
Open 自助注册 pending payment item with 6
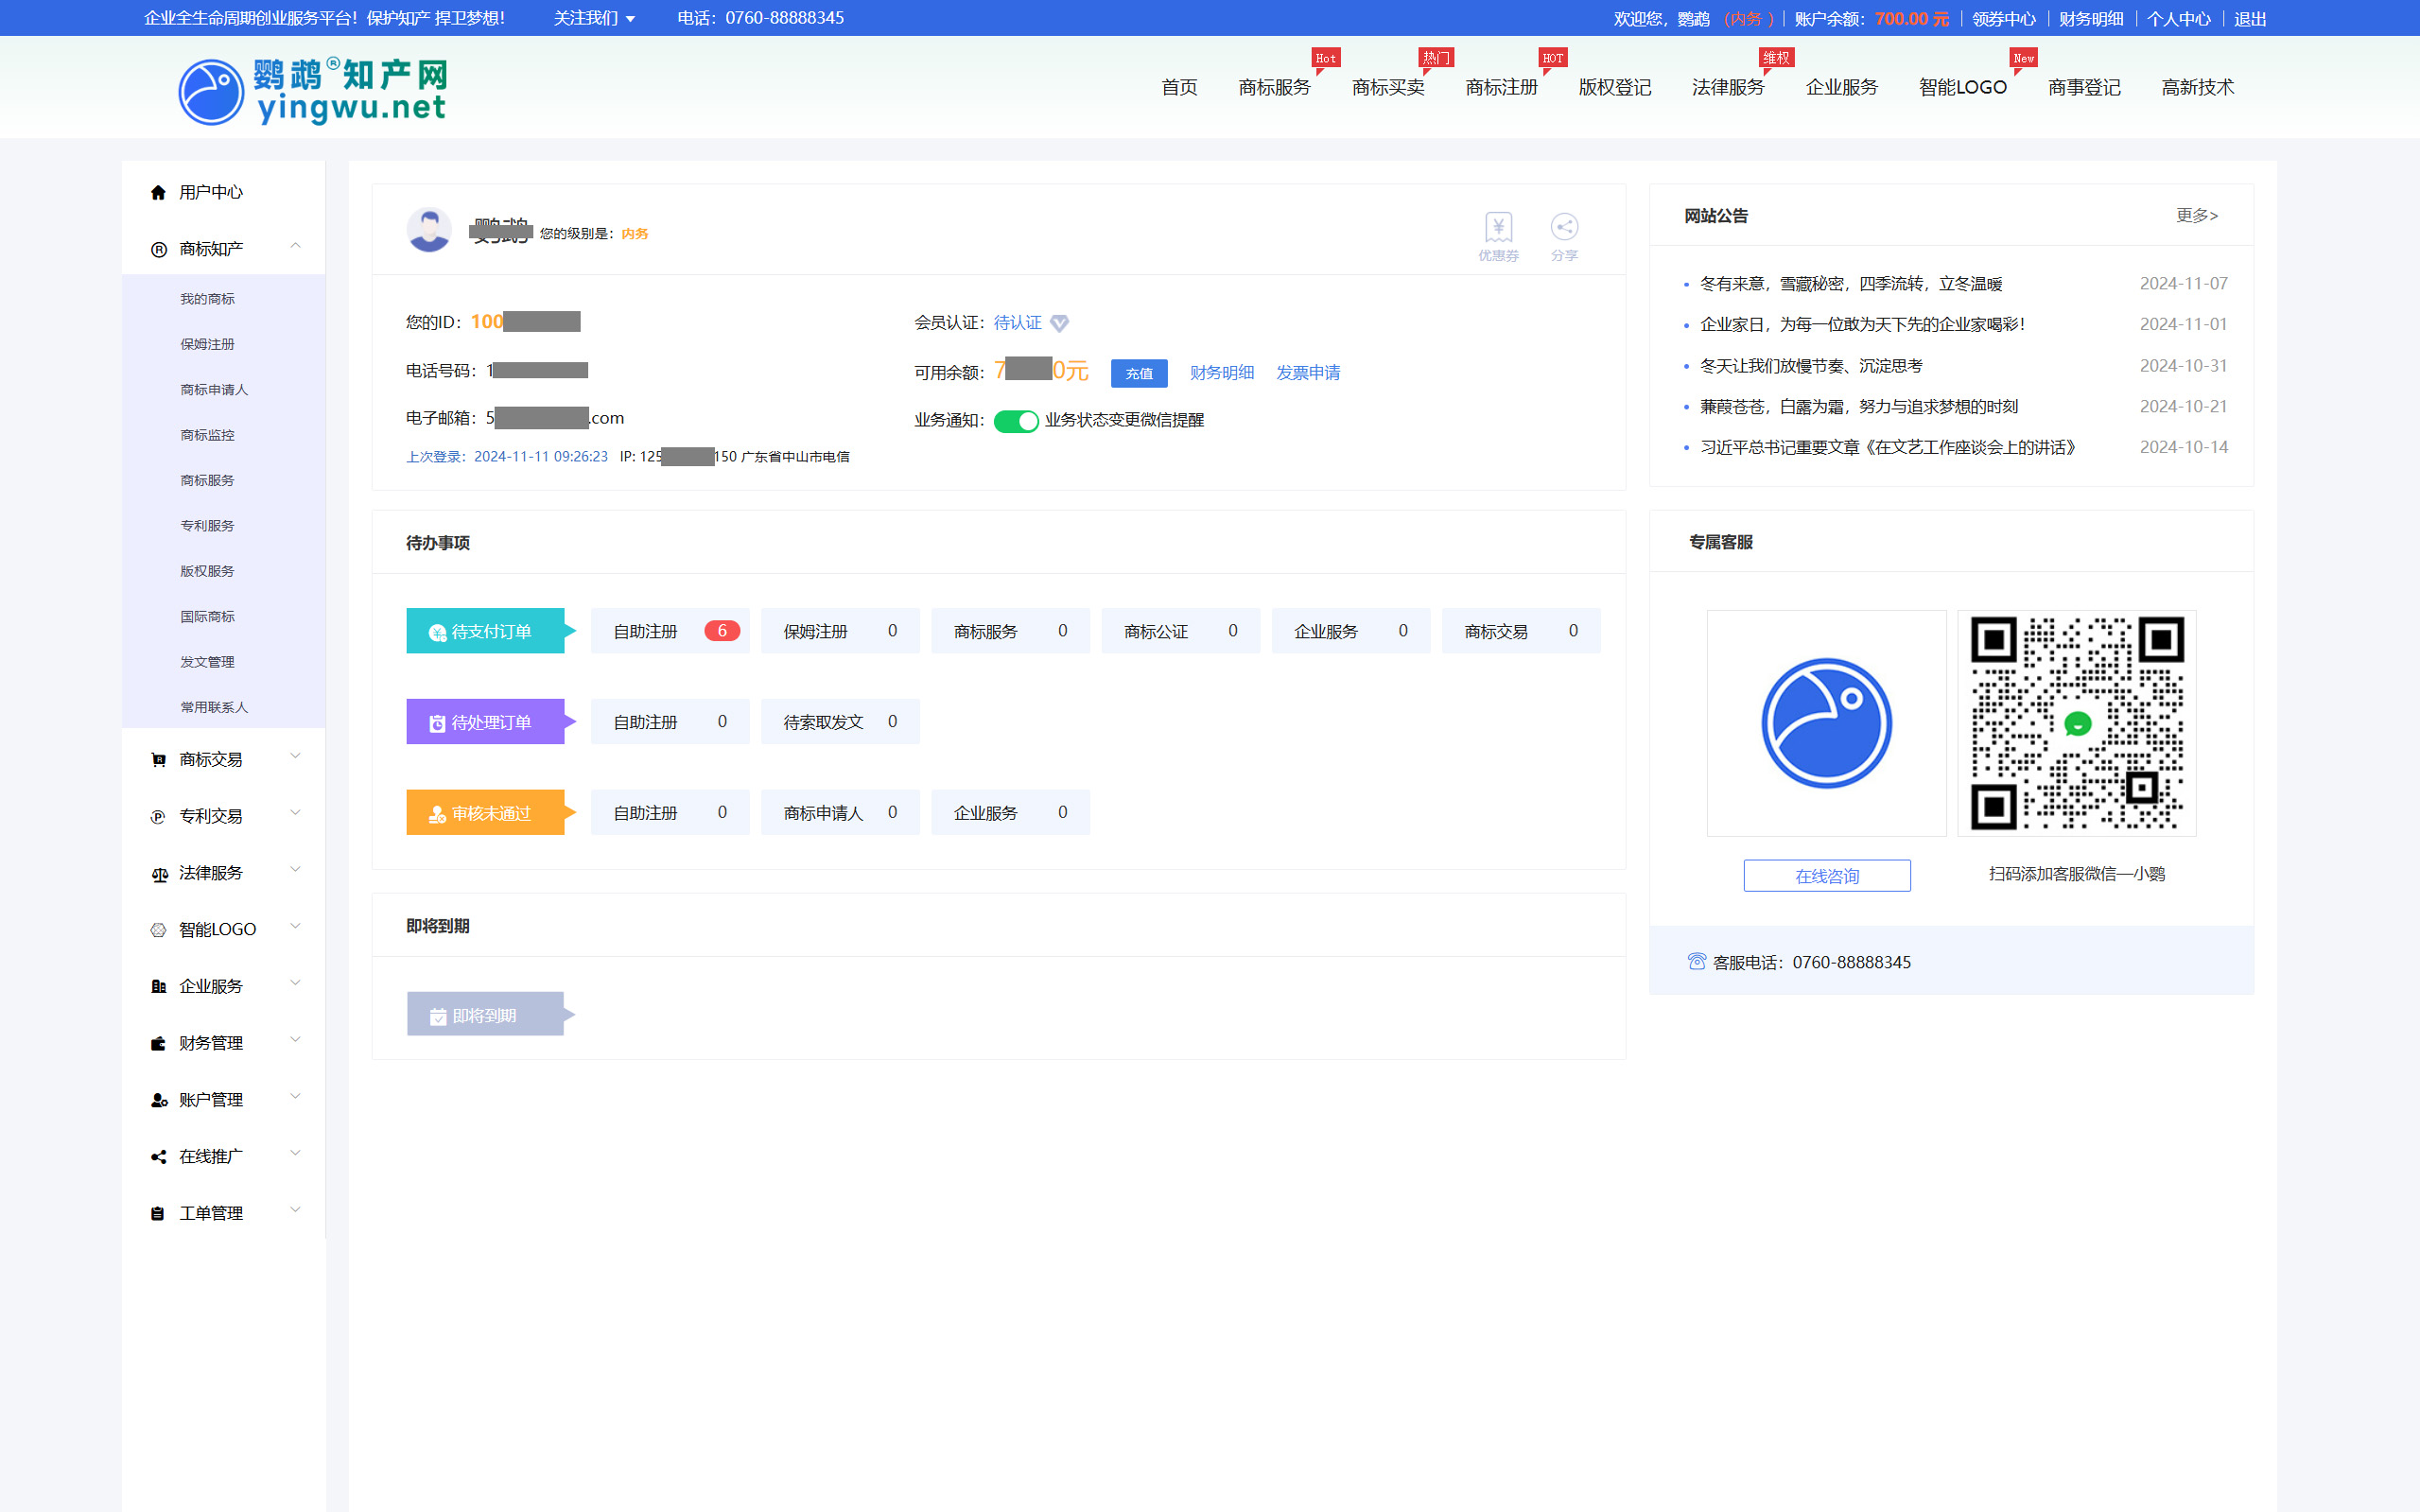[670, 631]
